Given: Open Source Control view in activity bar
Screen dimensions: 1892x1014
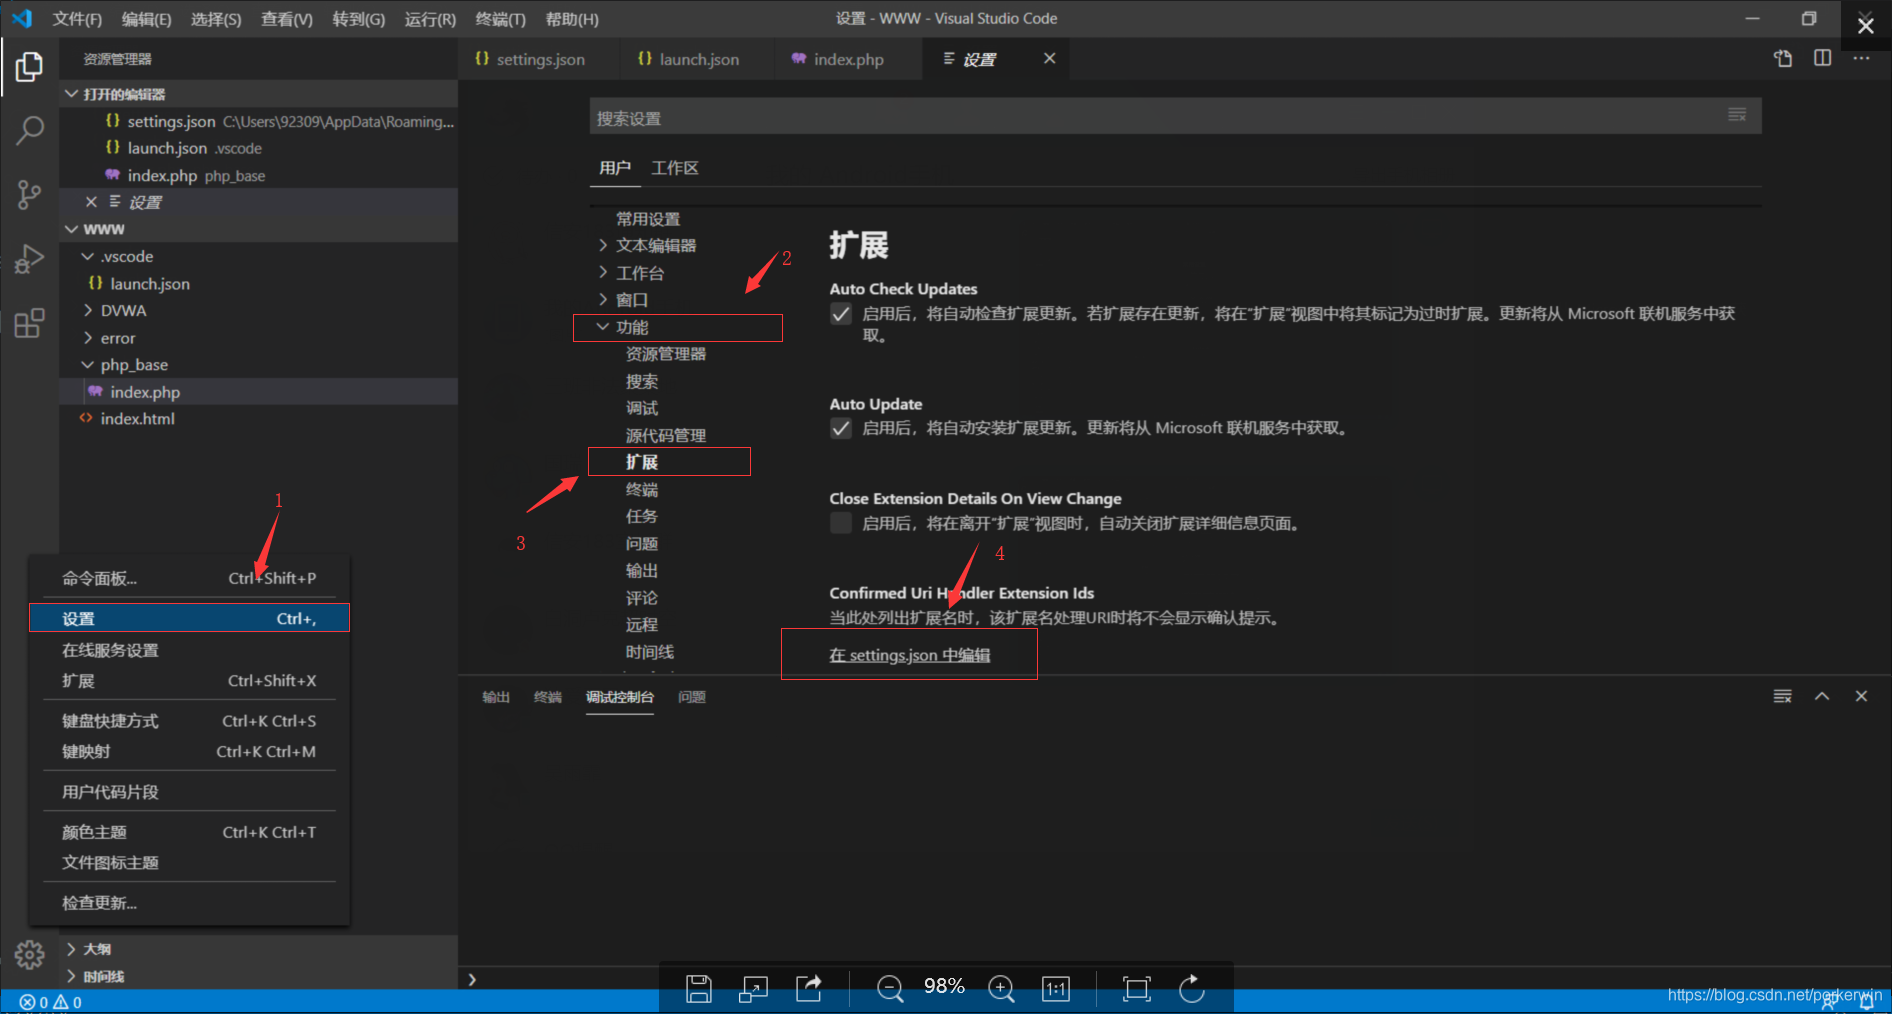Looking at the screenshot, I should point(29,194).
